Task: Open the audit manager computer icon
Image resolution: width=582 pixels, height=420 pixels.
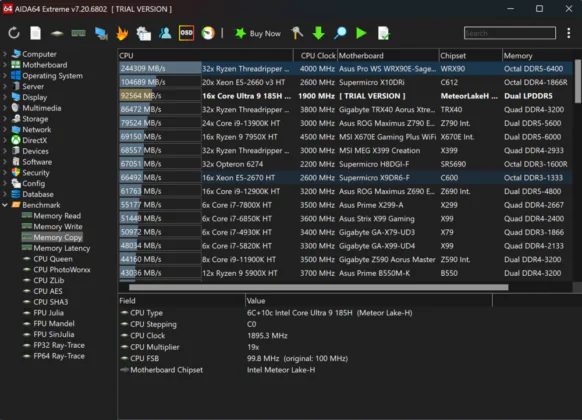Action: pos(144,33)
